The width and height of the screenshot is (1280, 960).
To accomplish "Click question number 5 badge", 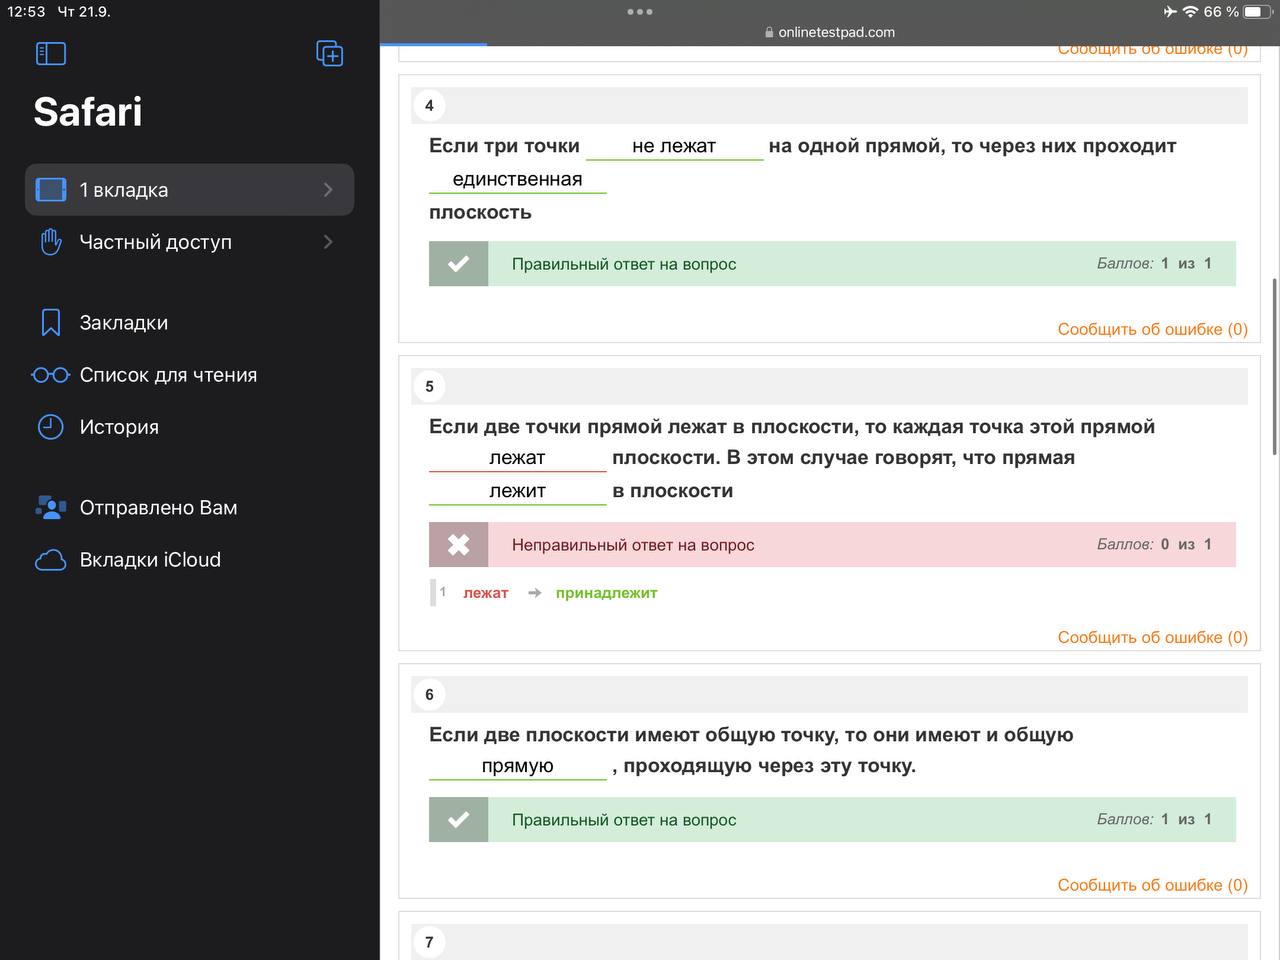I will point(429,387).
